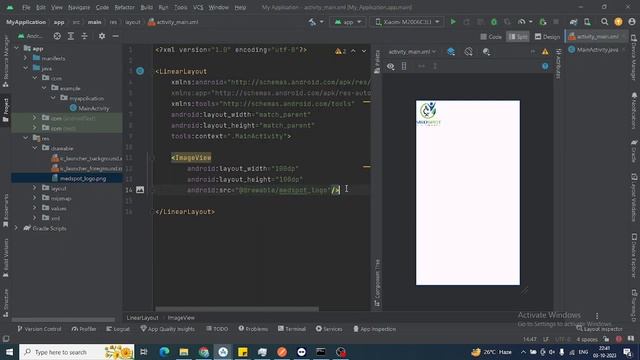Jump to previous highlighted error arrow

pyautogui.click(x=353, y=51)
